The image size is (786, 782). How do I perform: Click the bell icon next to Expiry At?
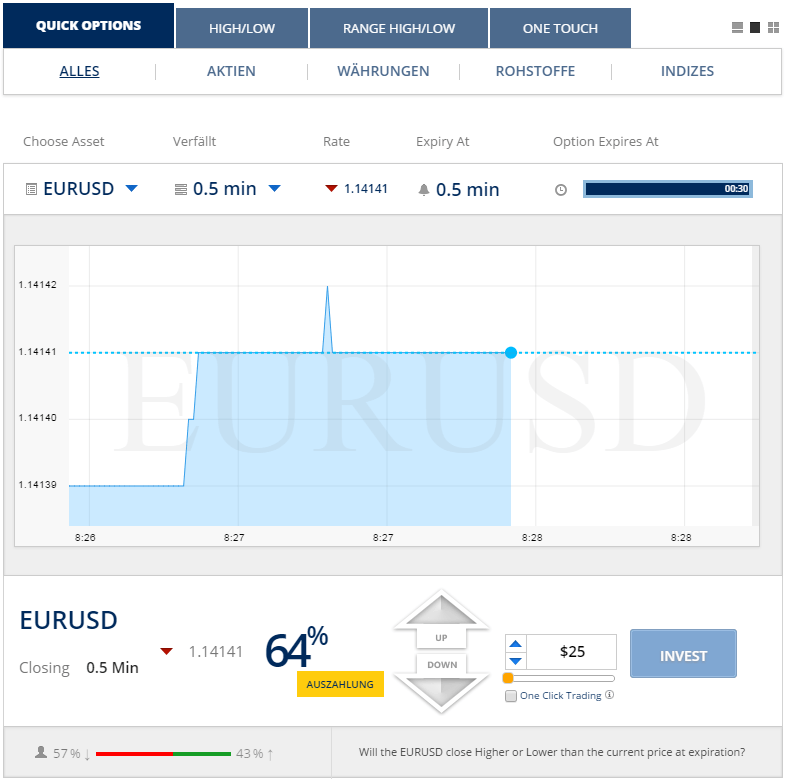[424, 189]
